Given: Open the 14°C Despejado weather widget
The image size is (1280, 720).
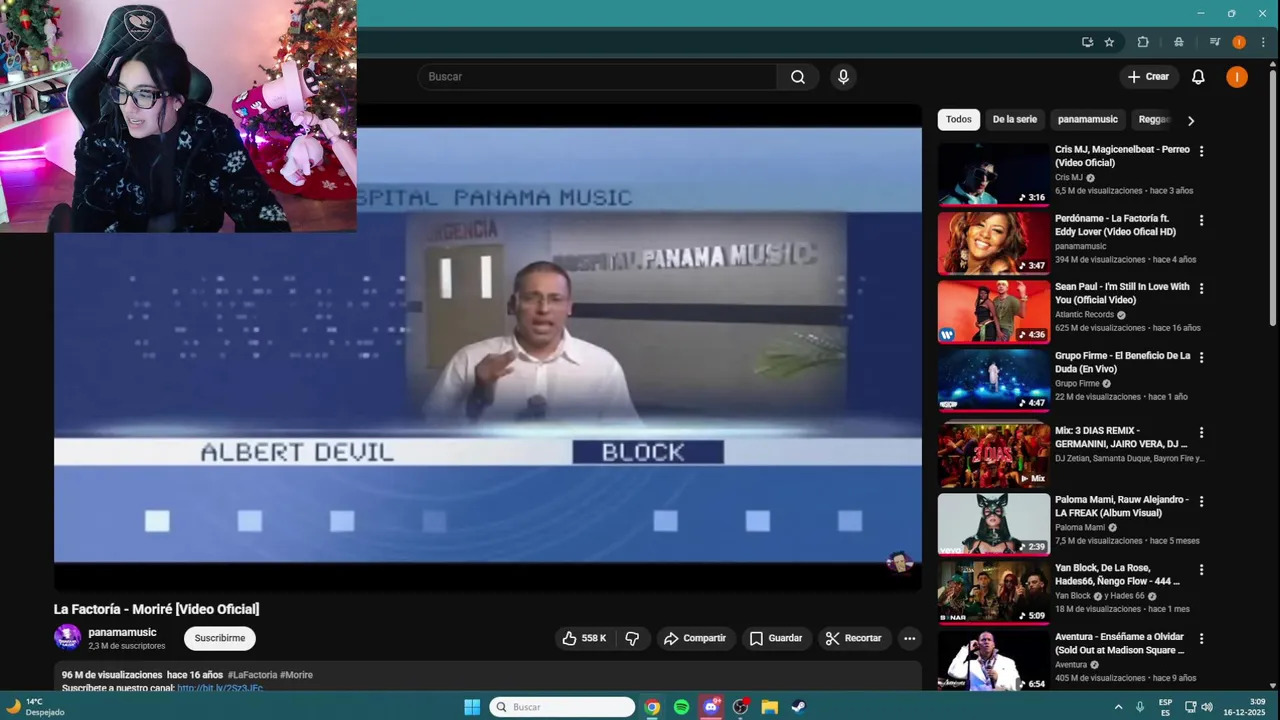Looking at the screenshot, I should (36, 707).
